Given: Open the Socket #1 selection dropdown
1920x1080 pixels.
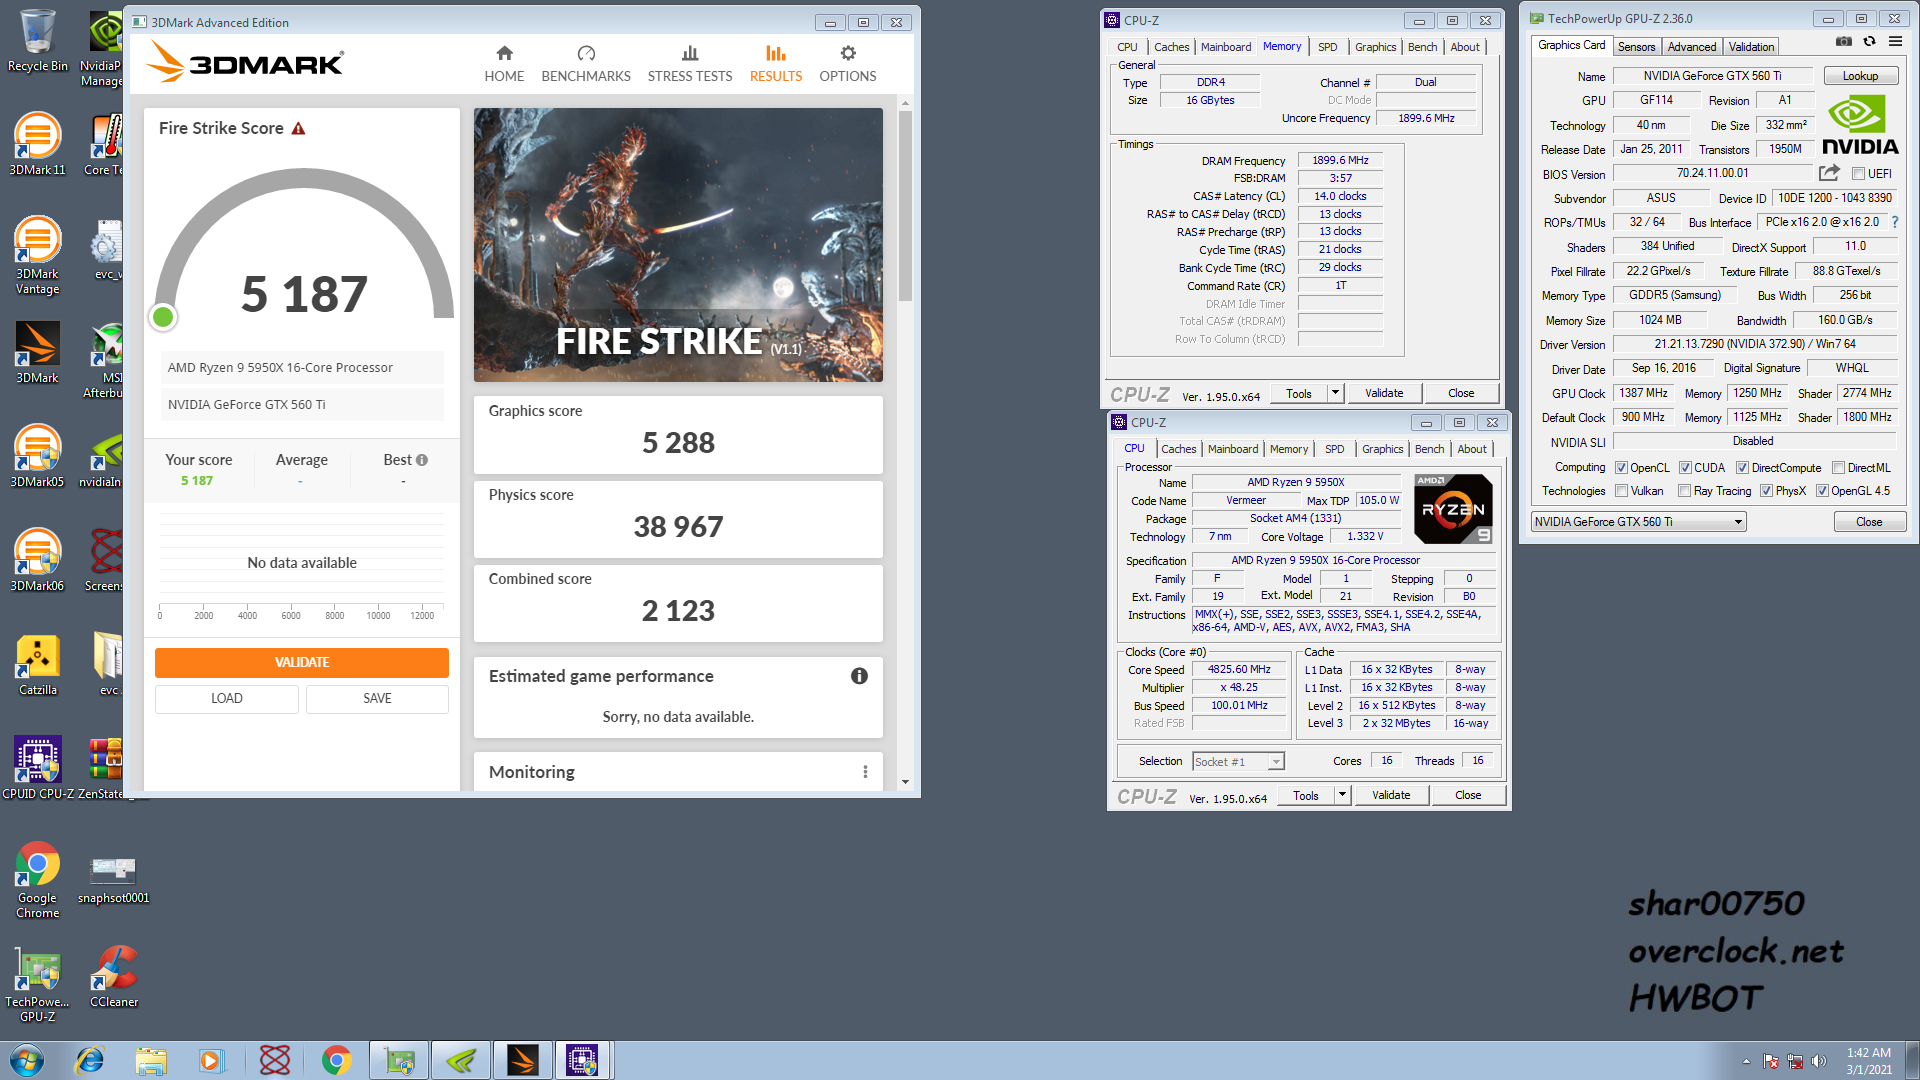Looking at the screenshot, I should tap(1238, 762).
